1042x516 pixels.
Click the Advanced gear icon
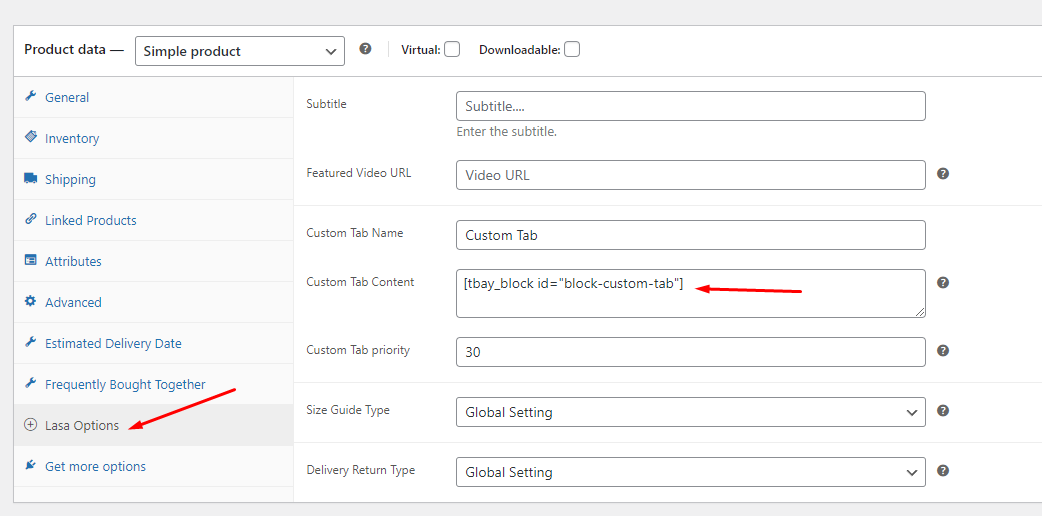coord(31,301)
